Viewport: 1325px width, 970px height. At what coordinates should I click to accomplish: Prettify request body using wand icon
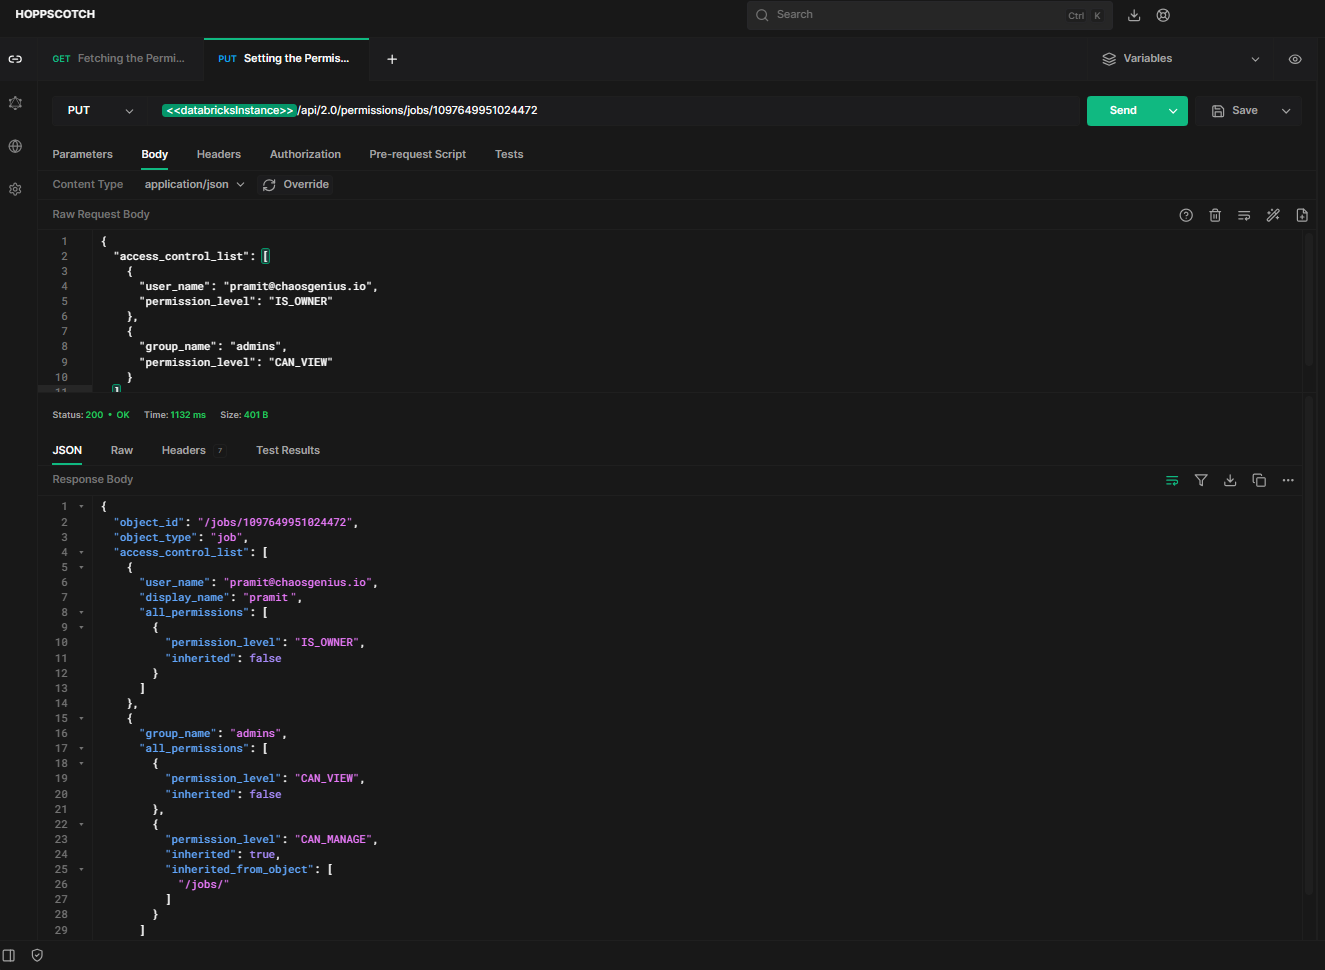point(1273,215)
